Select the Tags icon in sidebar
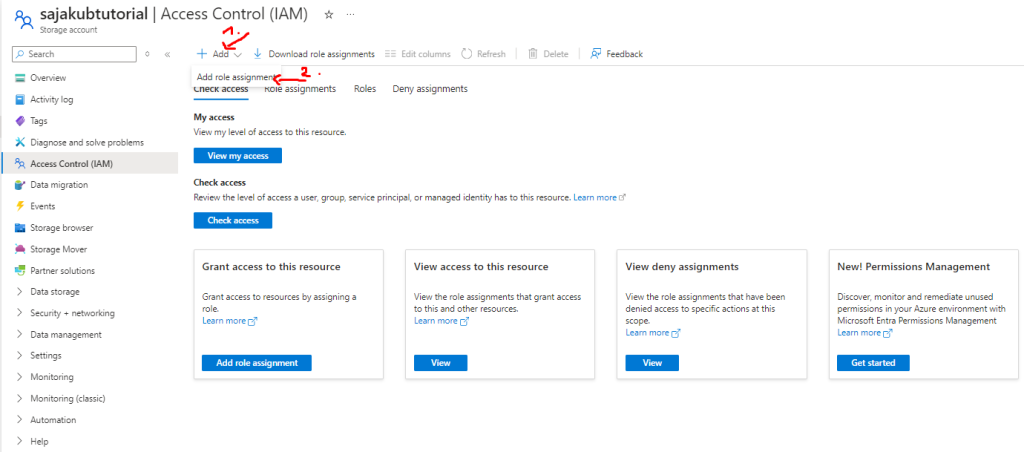The width and height of the screenshot is (1024, 452). point(20,121)
